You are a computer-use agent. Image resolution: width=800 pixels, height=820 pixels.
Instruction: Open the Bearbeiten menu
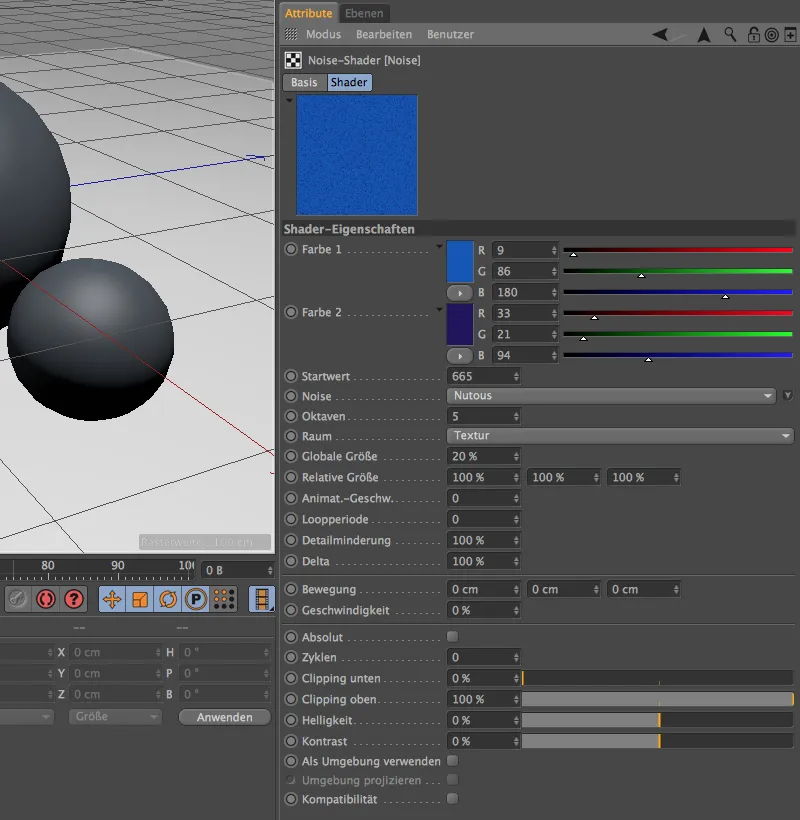pos(384,35)
